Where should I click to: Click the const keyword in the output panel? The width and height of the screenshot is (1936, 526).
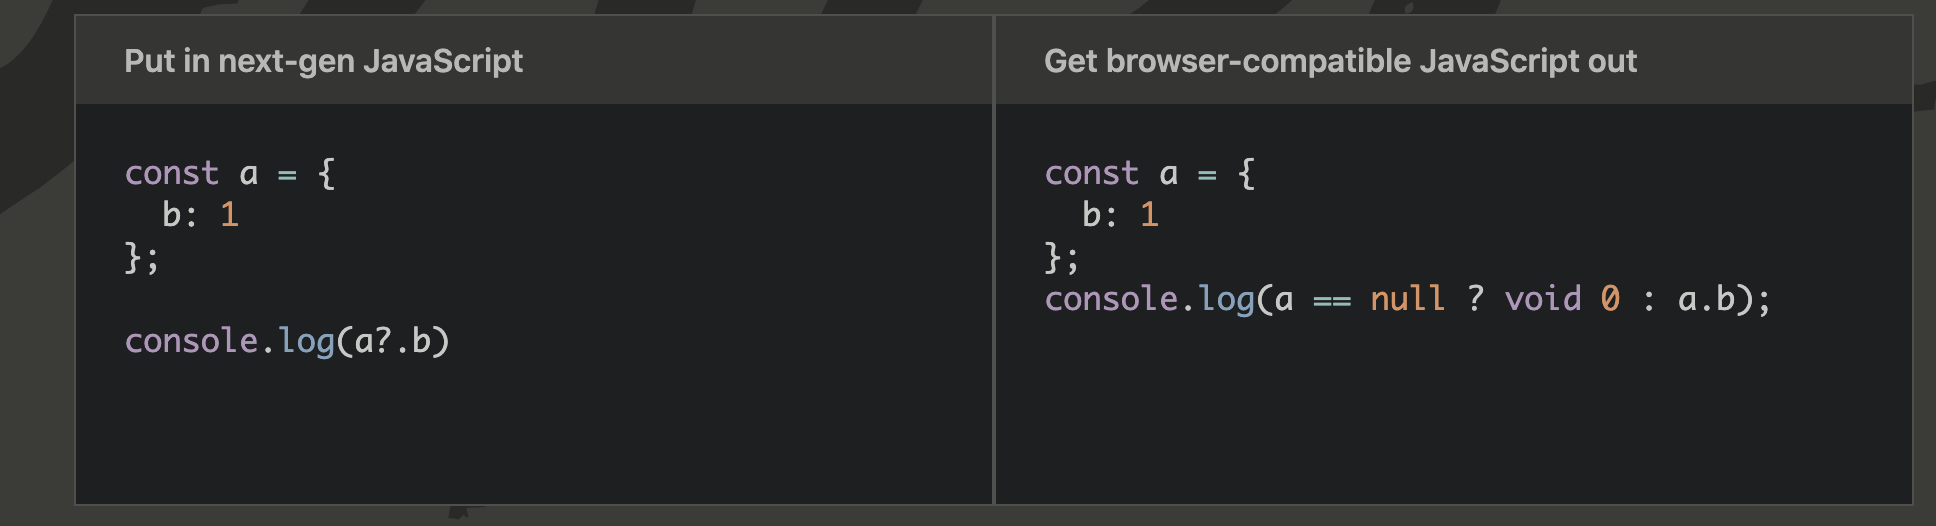coord(1091,173)
